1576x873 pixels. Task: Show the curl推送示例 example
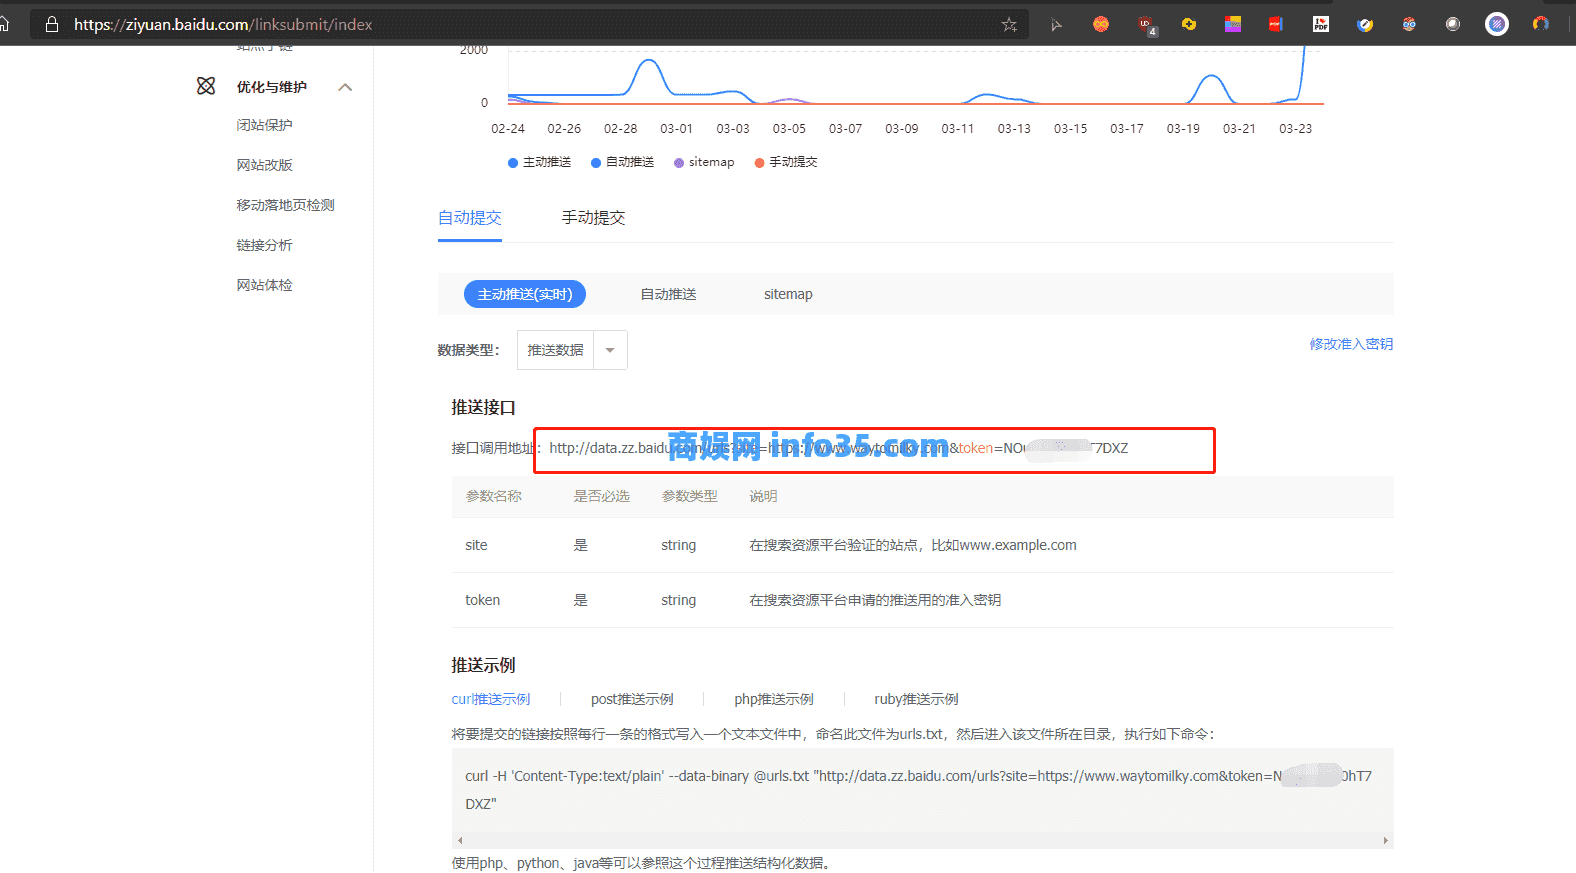pyautogui.click(x=491, y=699)
